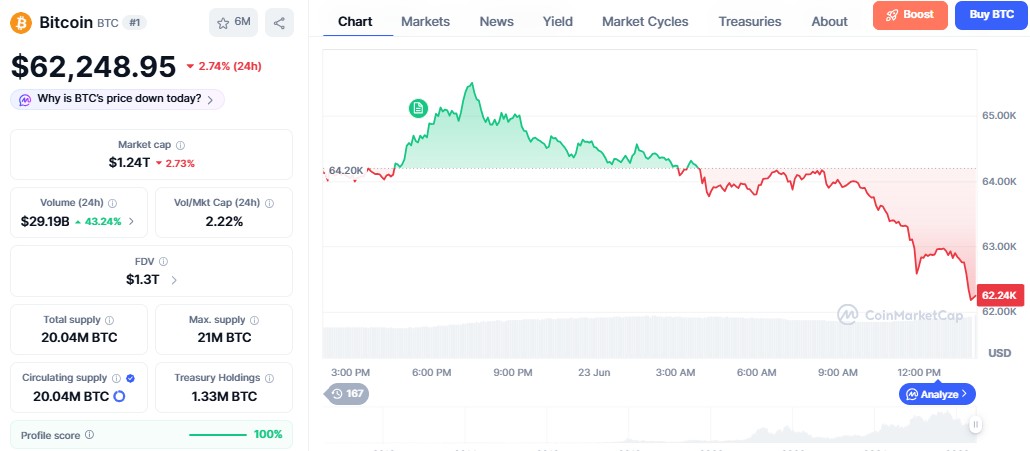Click pause handle on chart range selector
This screenshot has width=1030, height=451.
coord(975,424)
